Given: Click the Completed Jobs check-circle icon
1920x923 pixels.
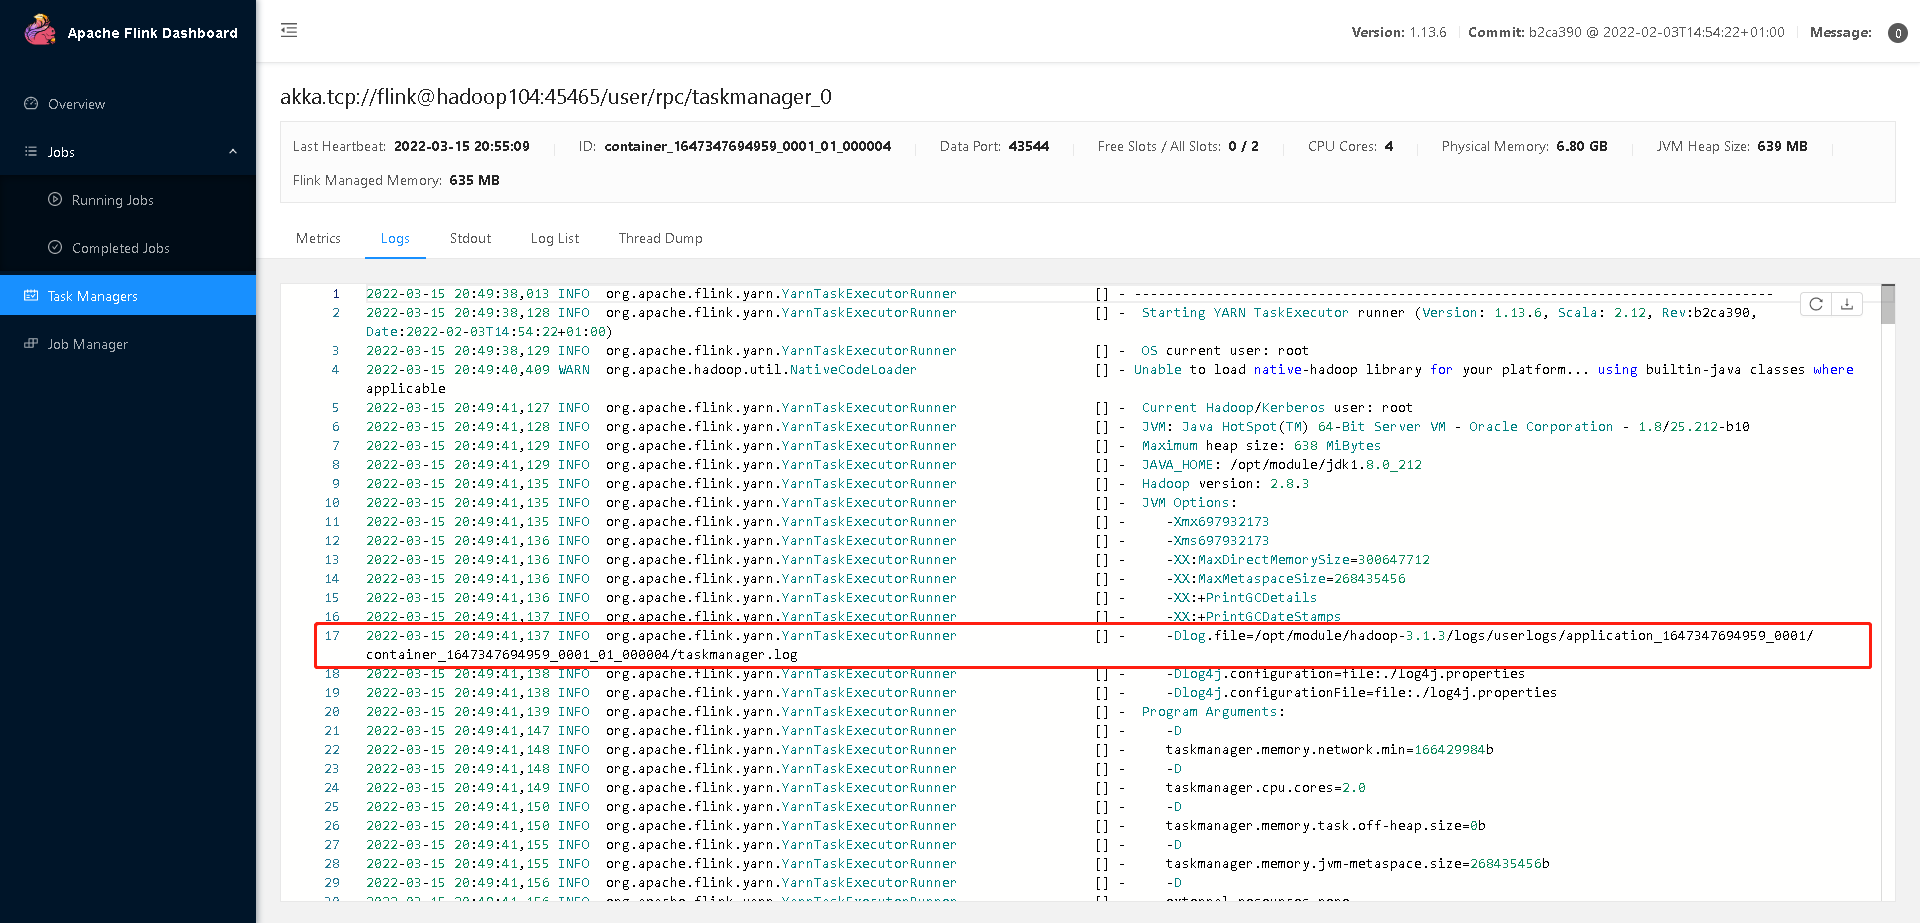Looking at the screenshot, I should [55, 247].
